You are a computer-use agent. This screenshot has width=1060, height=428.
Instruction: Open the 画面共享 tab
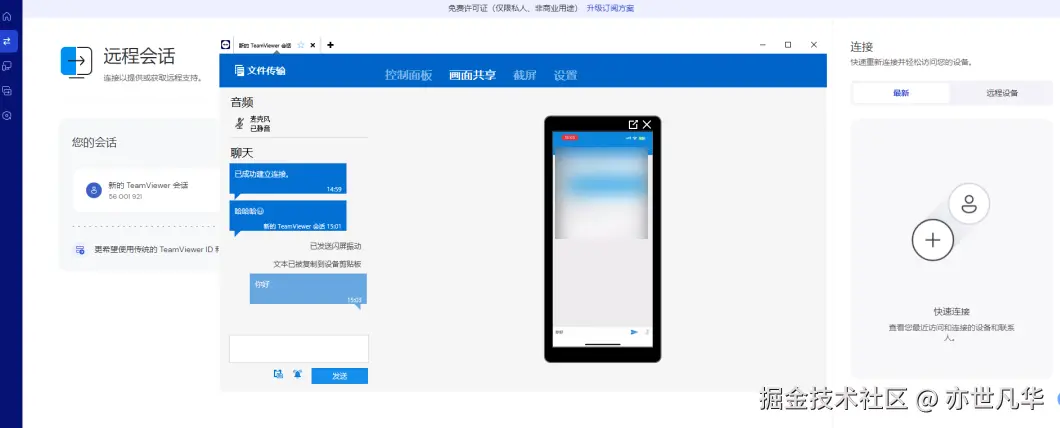click(x=473, y=75)
